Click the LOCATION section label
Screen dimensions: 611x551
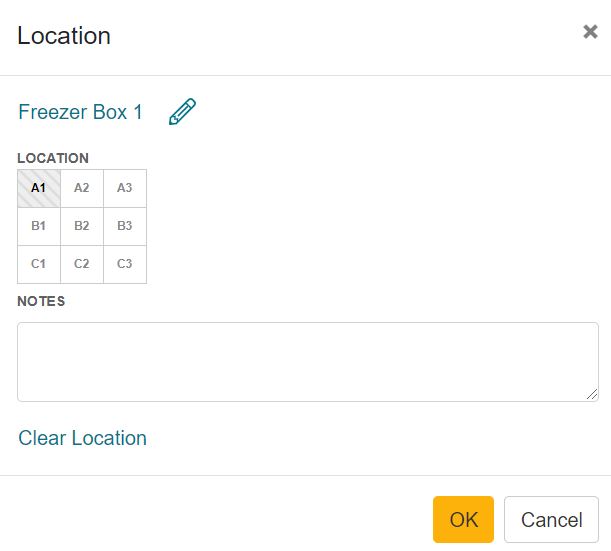53,158
